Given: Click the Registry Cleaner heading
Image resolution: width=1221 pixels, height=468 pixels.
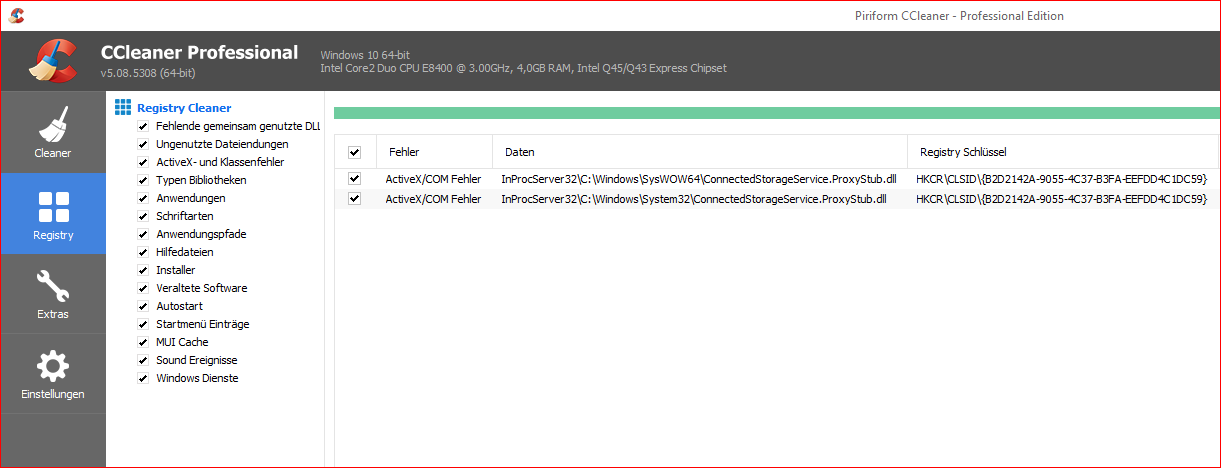Looking at the screenshot, I should coord(184,108).
